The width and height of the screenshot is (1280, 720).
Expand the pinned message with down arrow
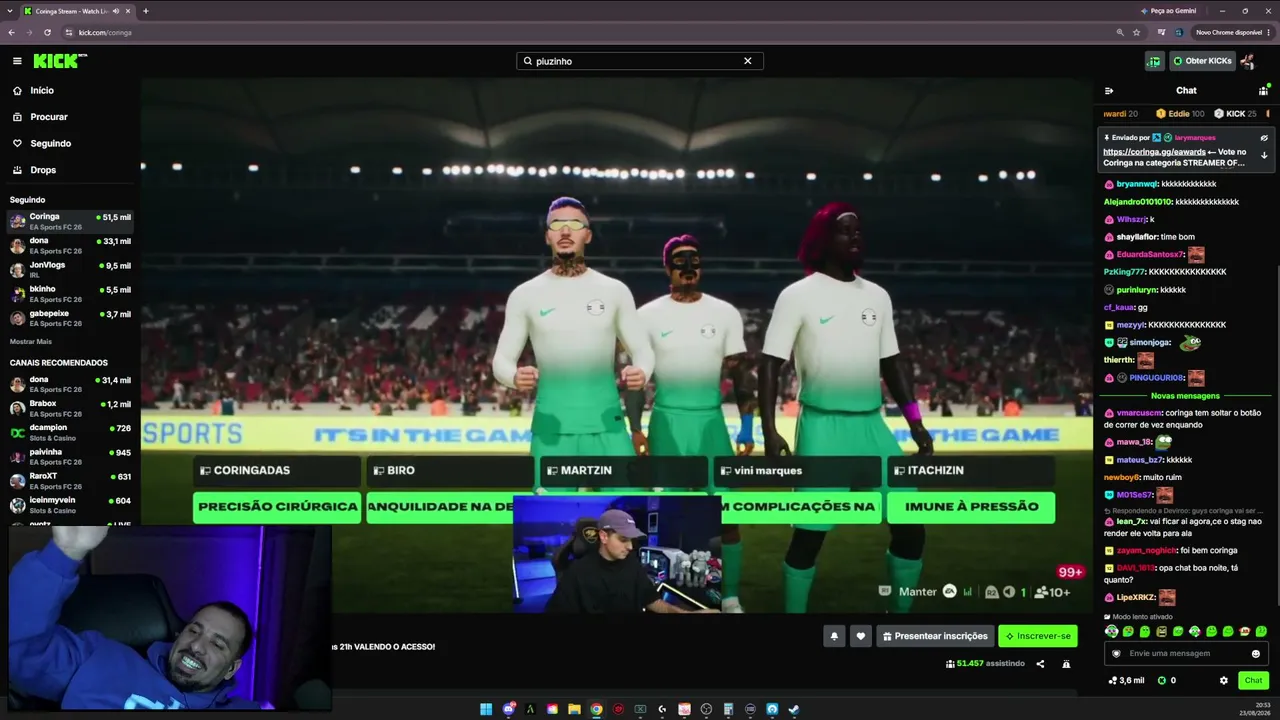(1264, 155)
